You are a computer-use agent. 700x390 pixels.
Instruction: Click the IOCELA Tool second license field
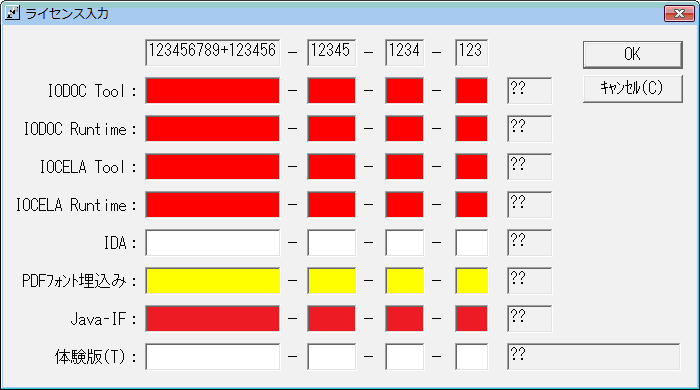click(x=331, y=166)
